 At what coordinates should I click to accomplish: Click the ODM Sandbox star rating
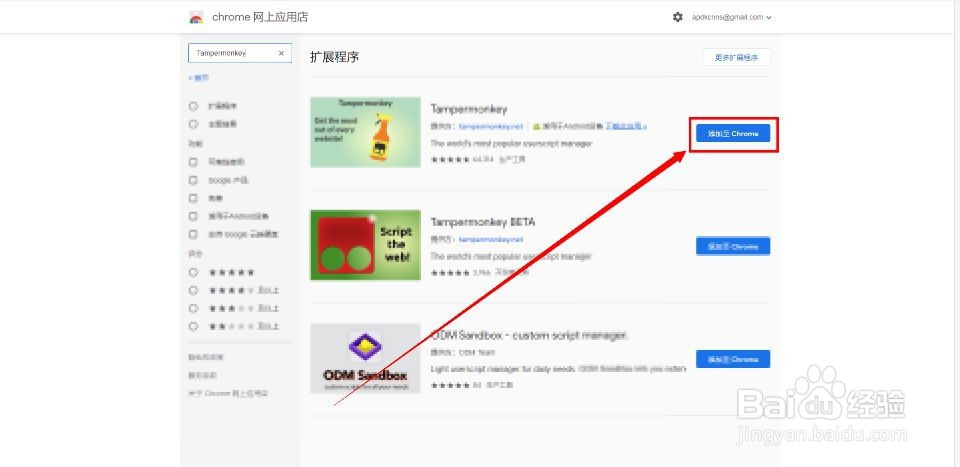(x=450, y=386)
